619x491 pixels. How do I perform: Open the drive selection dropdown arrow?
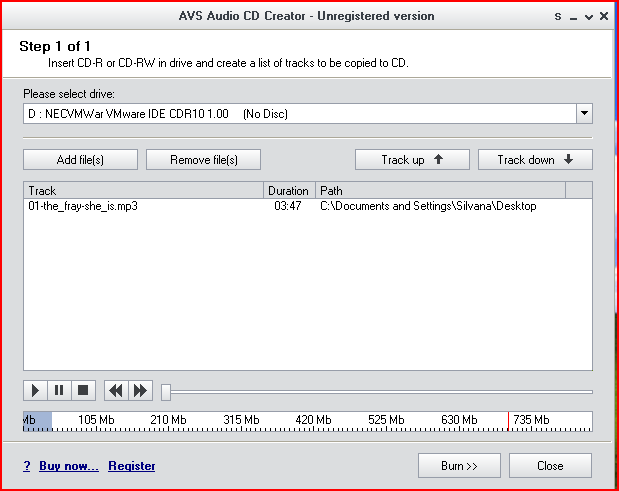pyautogui.click(x=585, y=114)
